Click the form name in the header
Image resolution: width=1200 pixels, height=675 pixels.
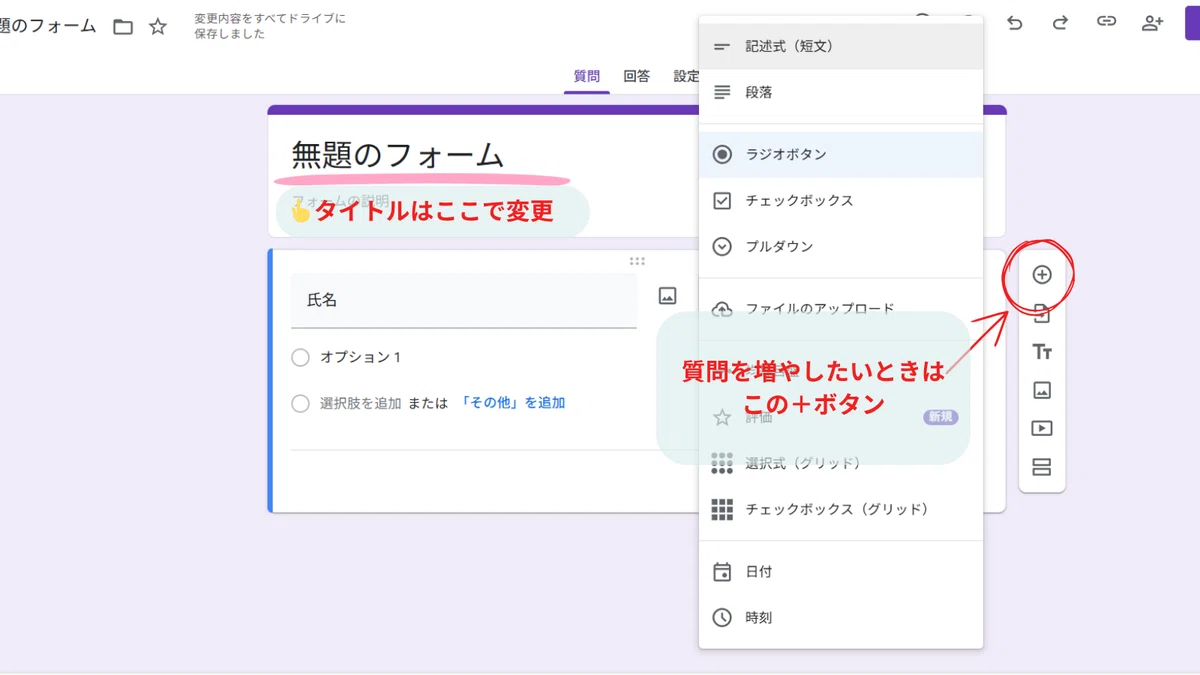[x=48, y=26]
